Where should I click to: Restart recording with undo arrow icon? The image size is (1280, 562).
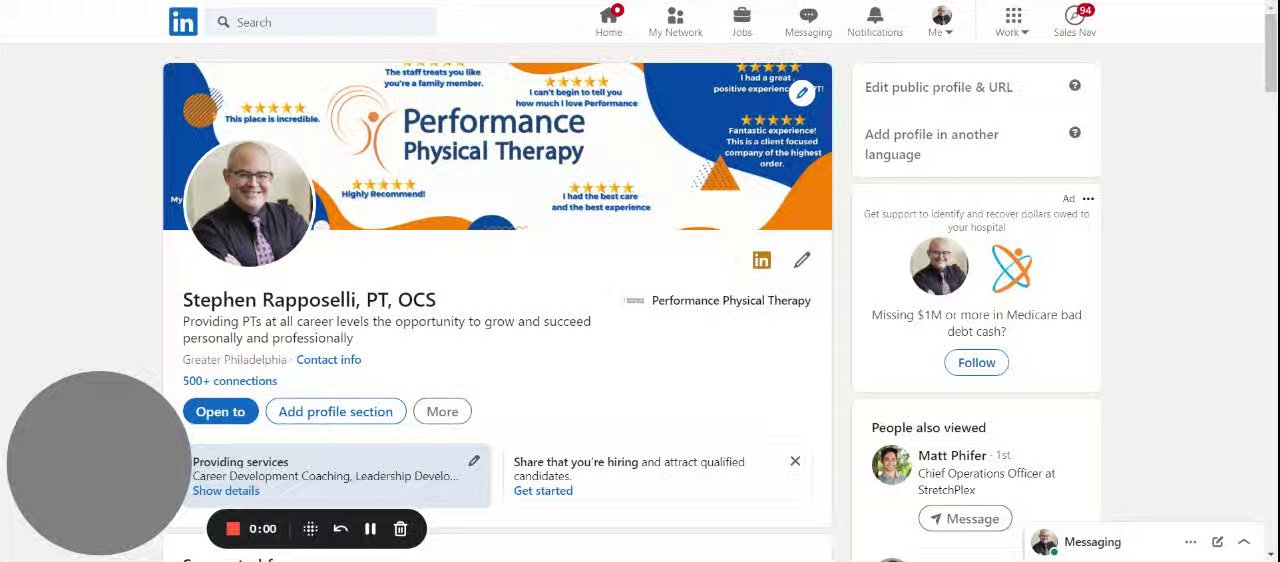tap(340, 529)
